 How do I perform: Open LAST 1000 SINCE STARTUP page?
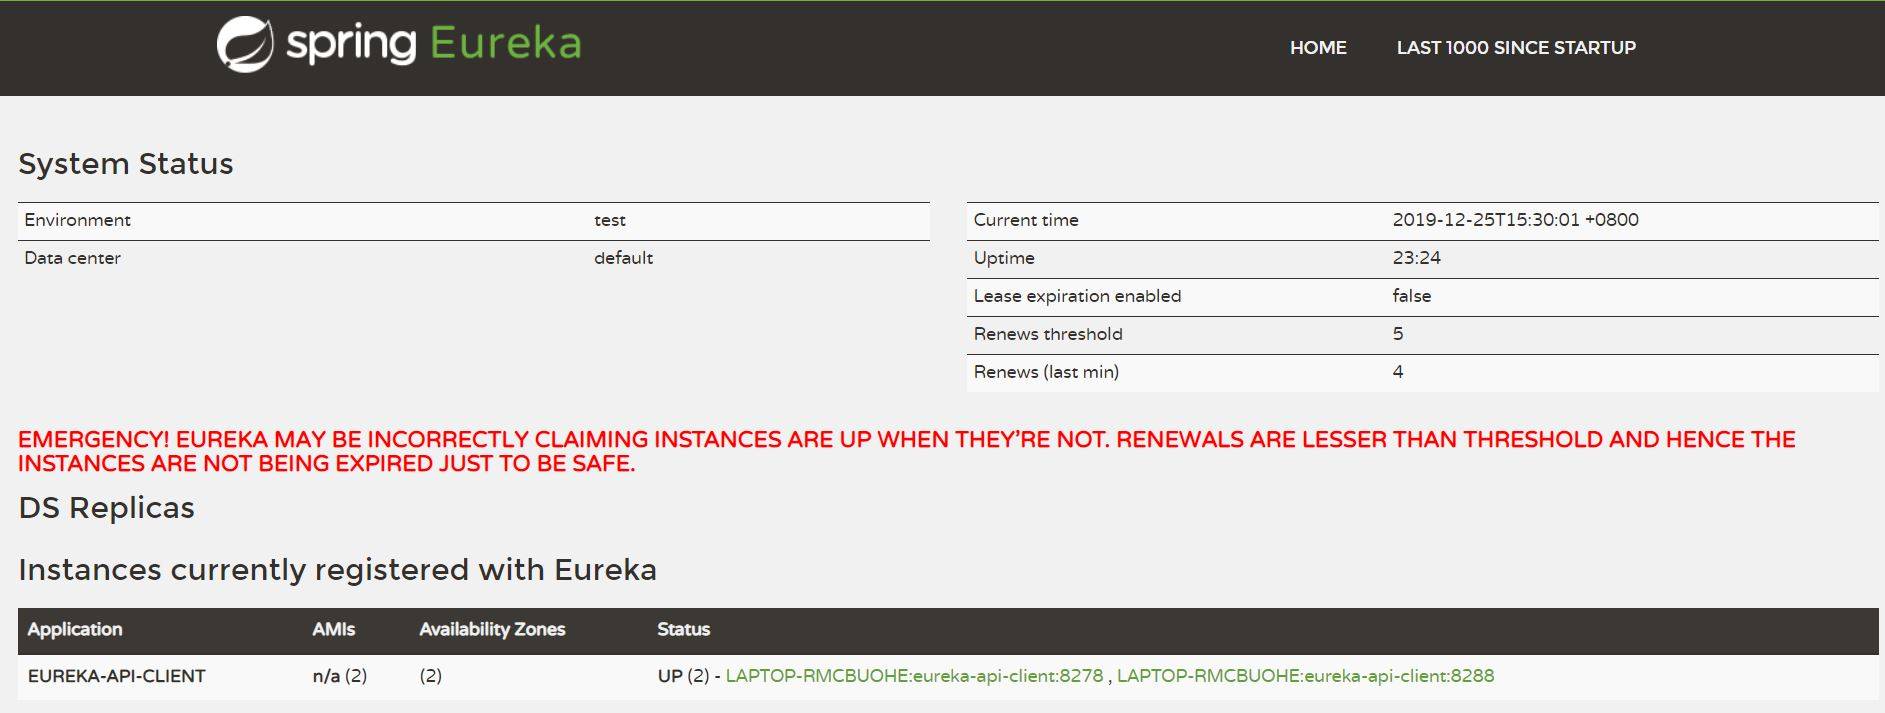[1515, 48]
